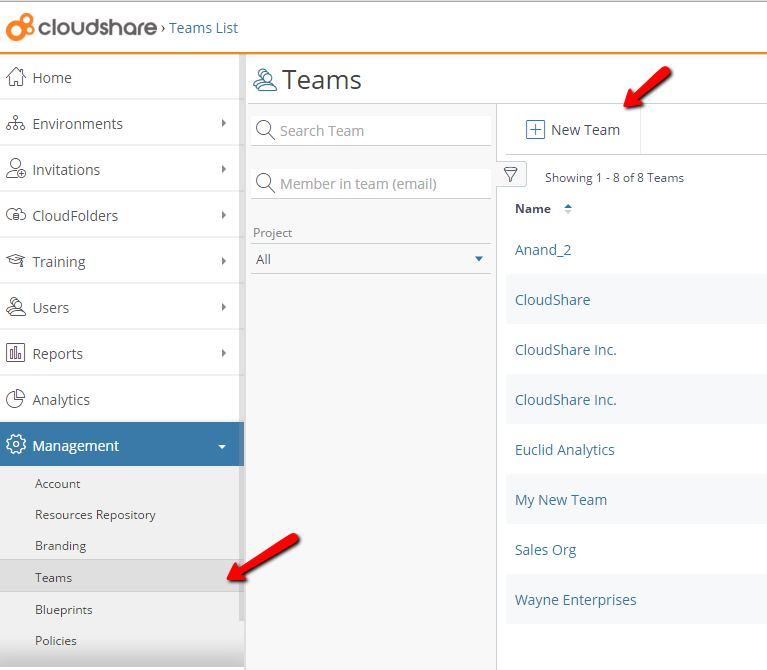Open the Wayne Enterprises team

click(x=575, y=600)
